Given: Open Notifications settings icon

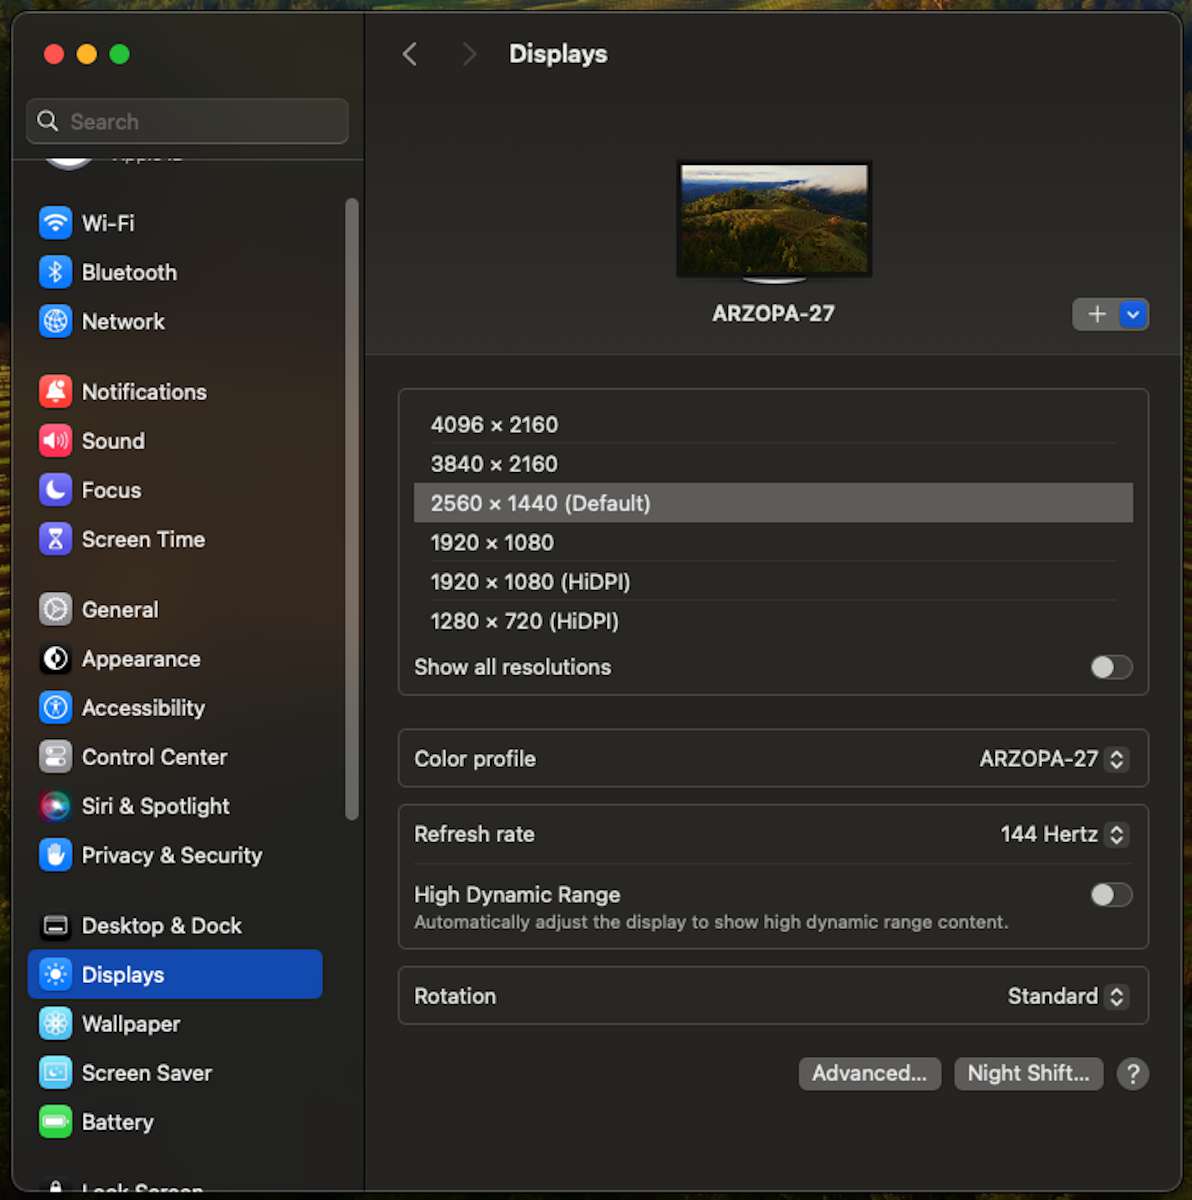Looking at the screenshot, I should pyautogui.click(x=55, y=391).
